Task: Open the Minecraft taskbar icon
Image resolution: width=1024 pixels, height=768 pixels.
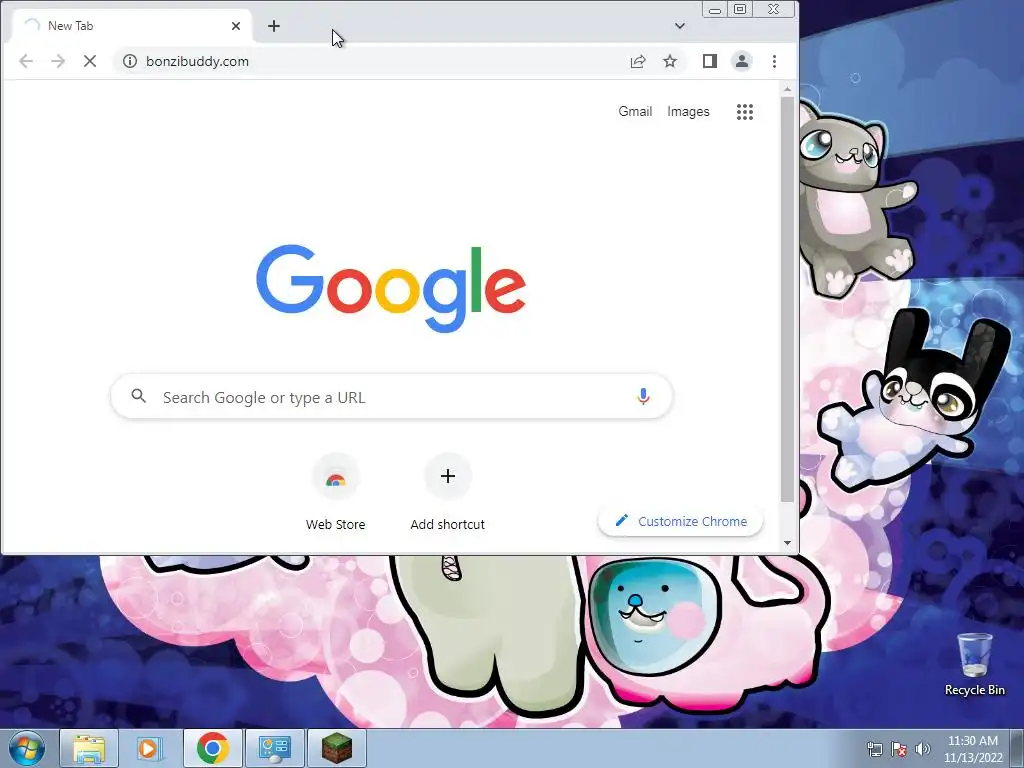Action: (x=336, y=748)
